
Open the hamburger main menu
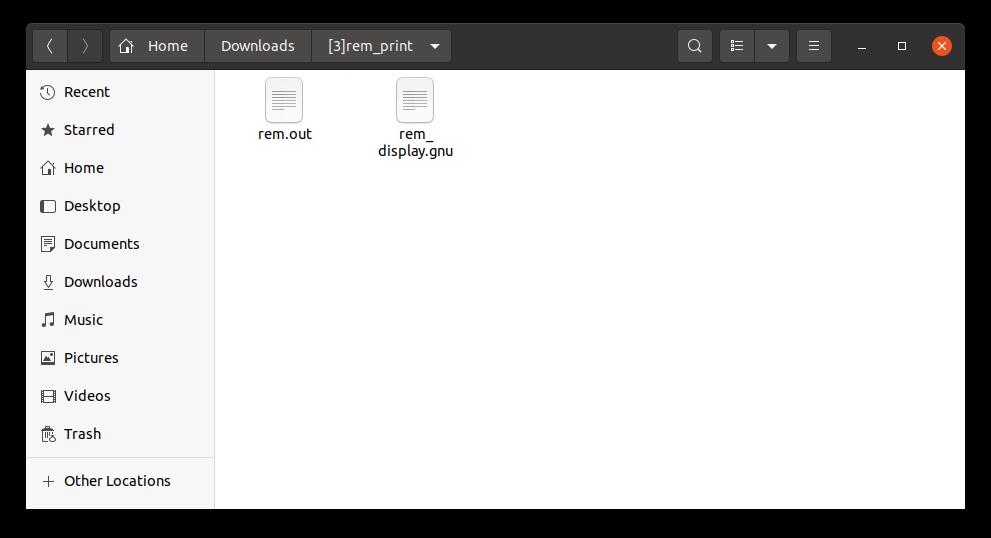[x=814, y=46]
